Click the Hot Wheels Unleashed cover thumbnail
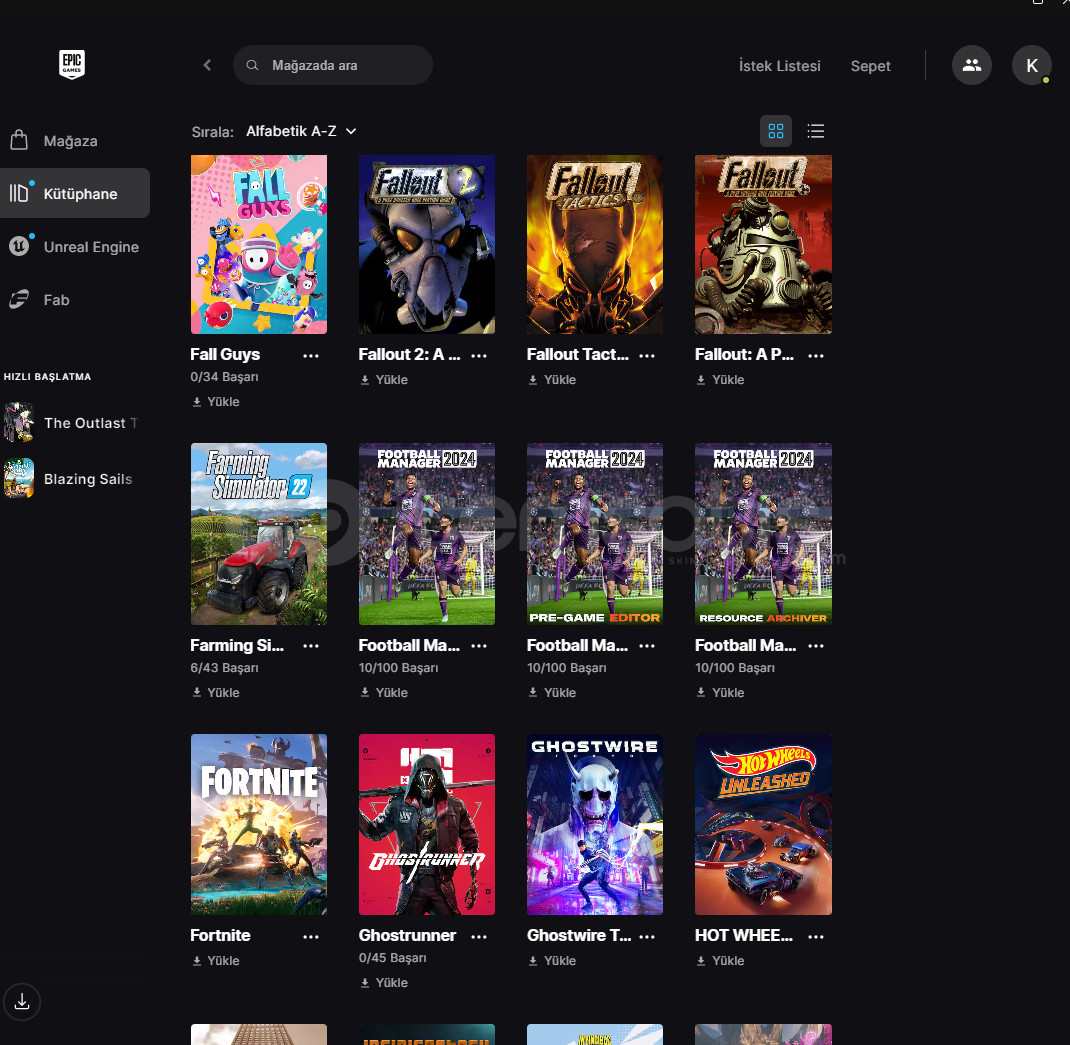1070x1045 pixels. pyautogui.click(x=763, y=824)
